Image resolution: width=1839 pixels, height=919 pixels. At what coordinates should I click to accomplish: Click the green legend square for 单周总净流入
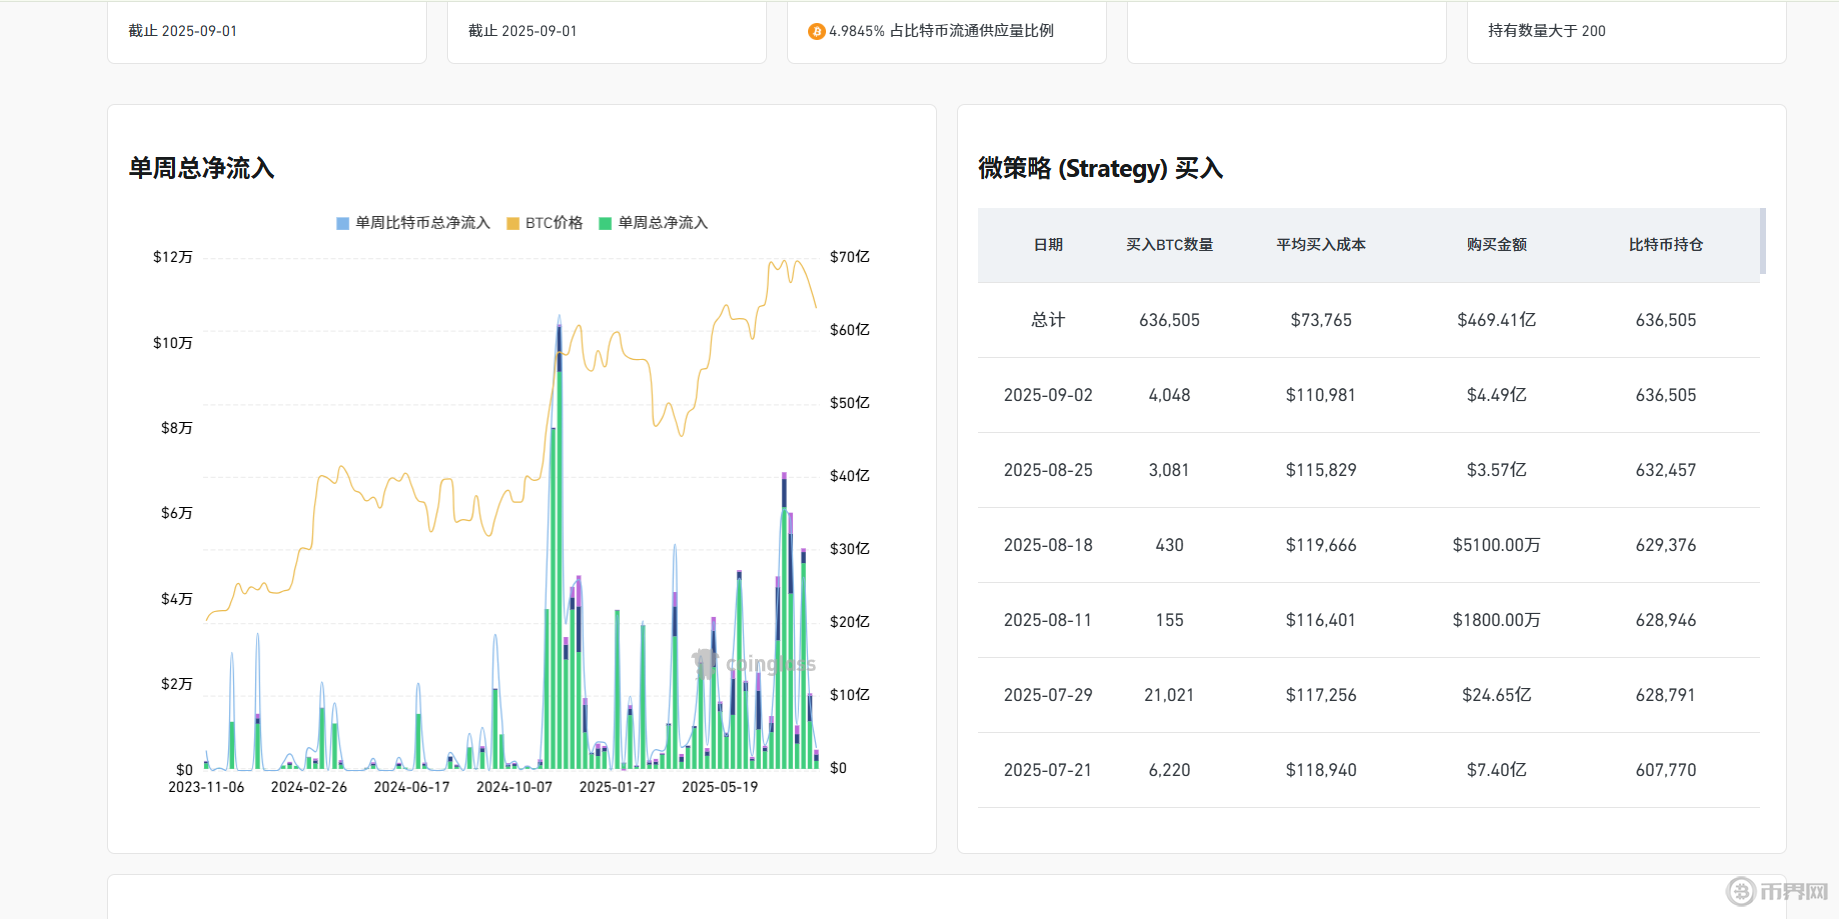tap(605, 223)
